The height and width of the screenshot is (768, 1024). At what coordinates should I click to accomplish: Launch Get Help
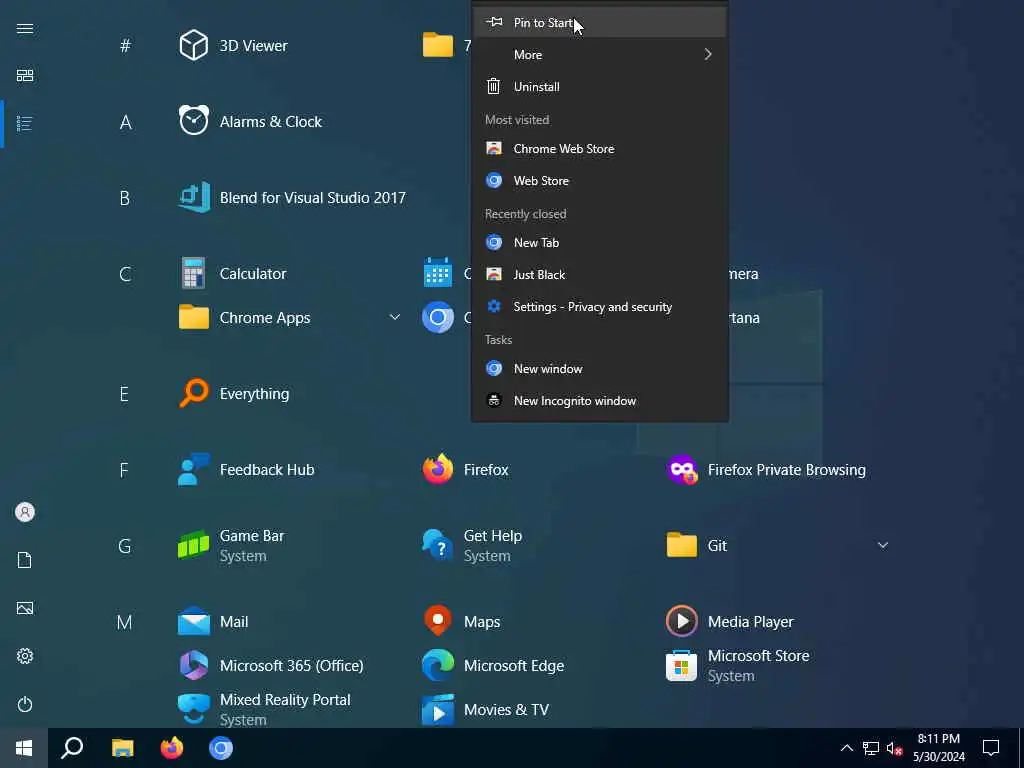[x=472, y=545]
